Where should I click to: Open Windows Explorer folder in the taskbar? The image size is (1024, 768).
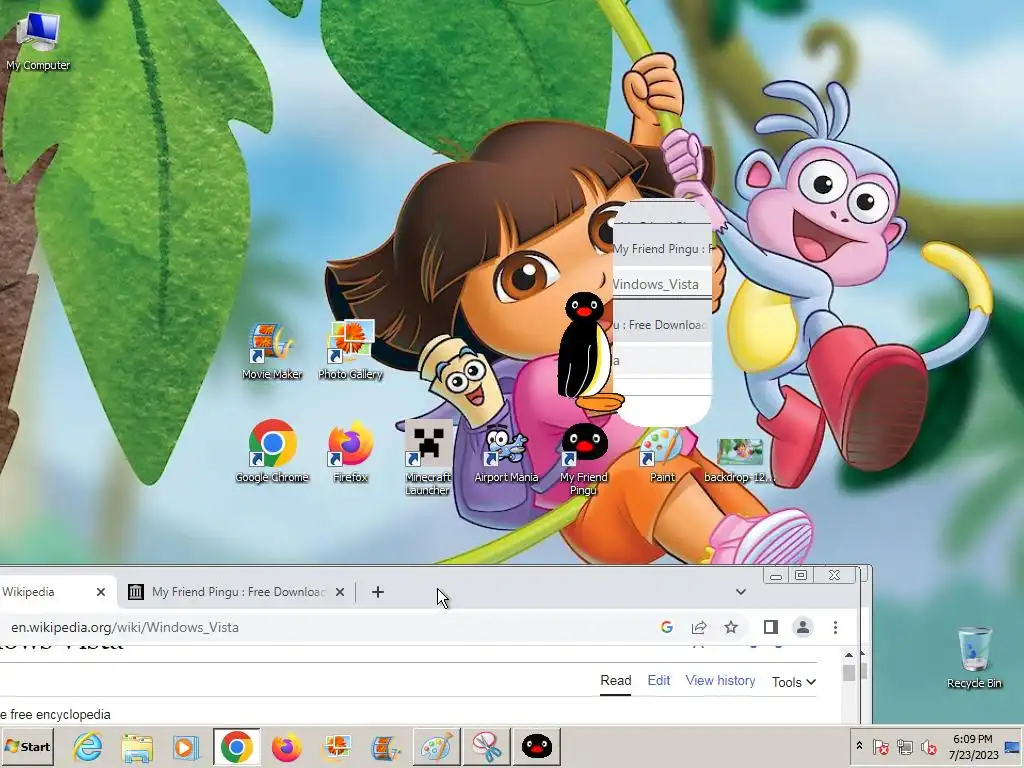pyautogui.click(x=136, y=747)
